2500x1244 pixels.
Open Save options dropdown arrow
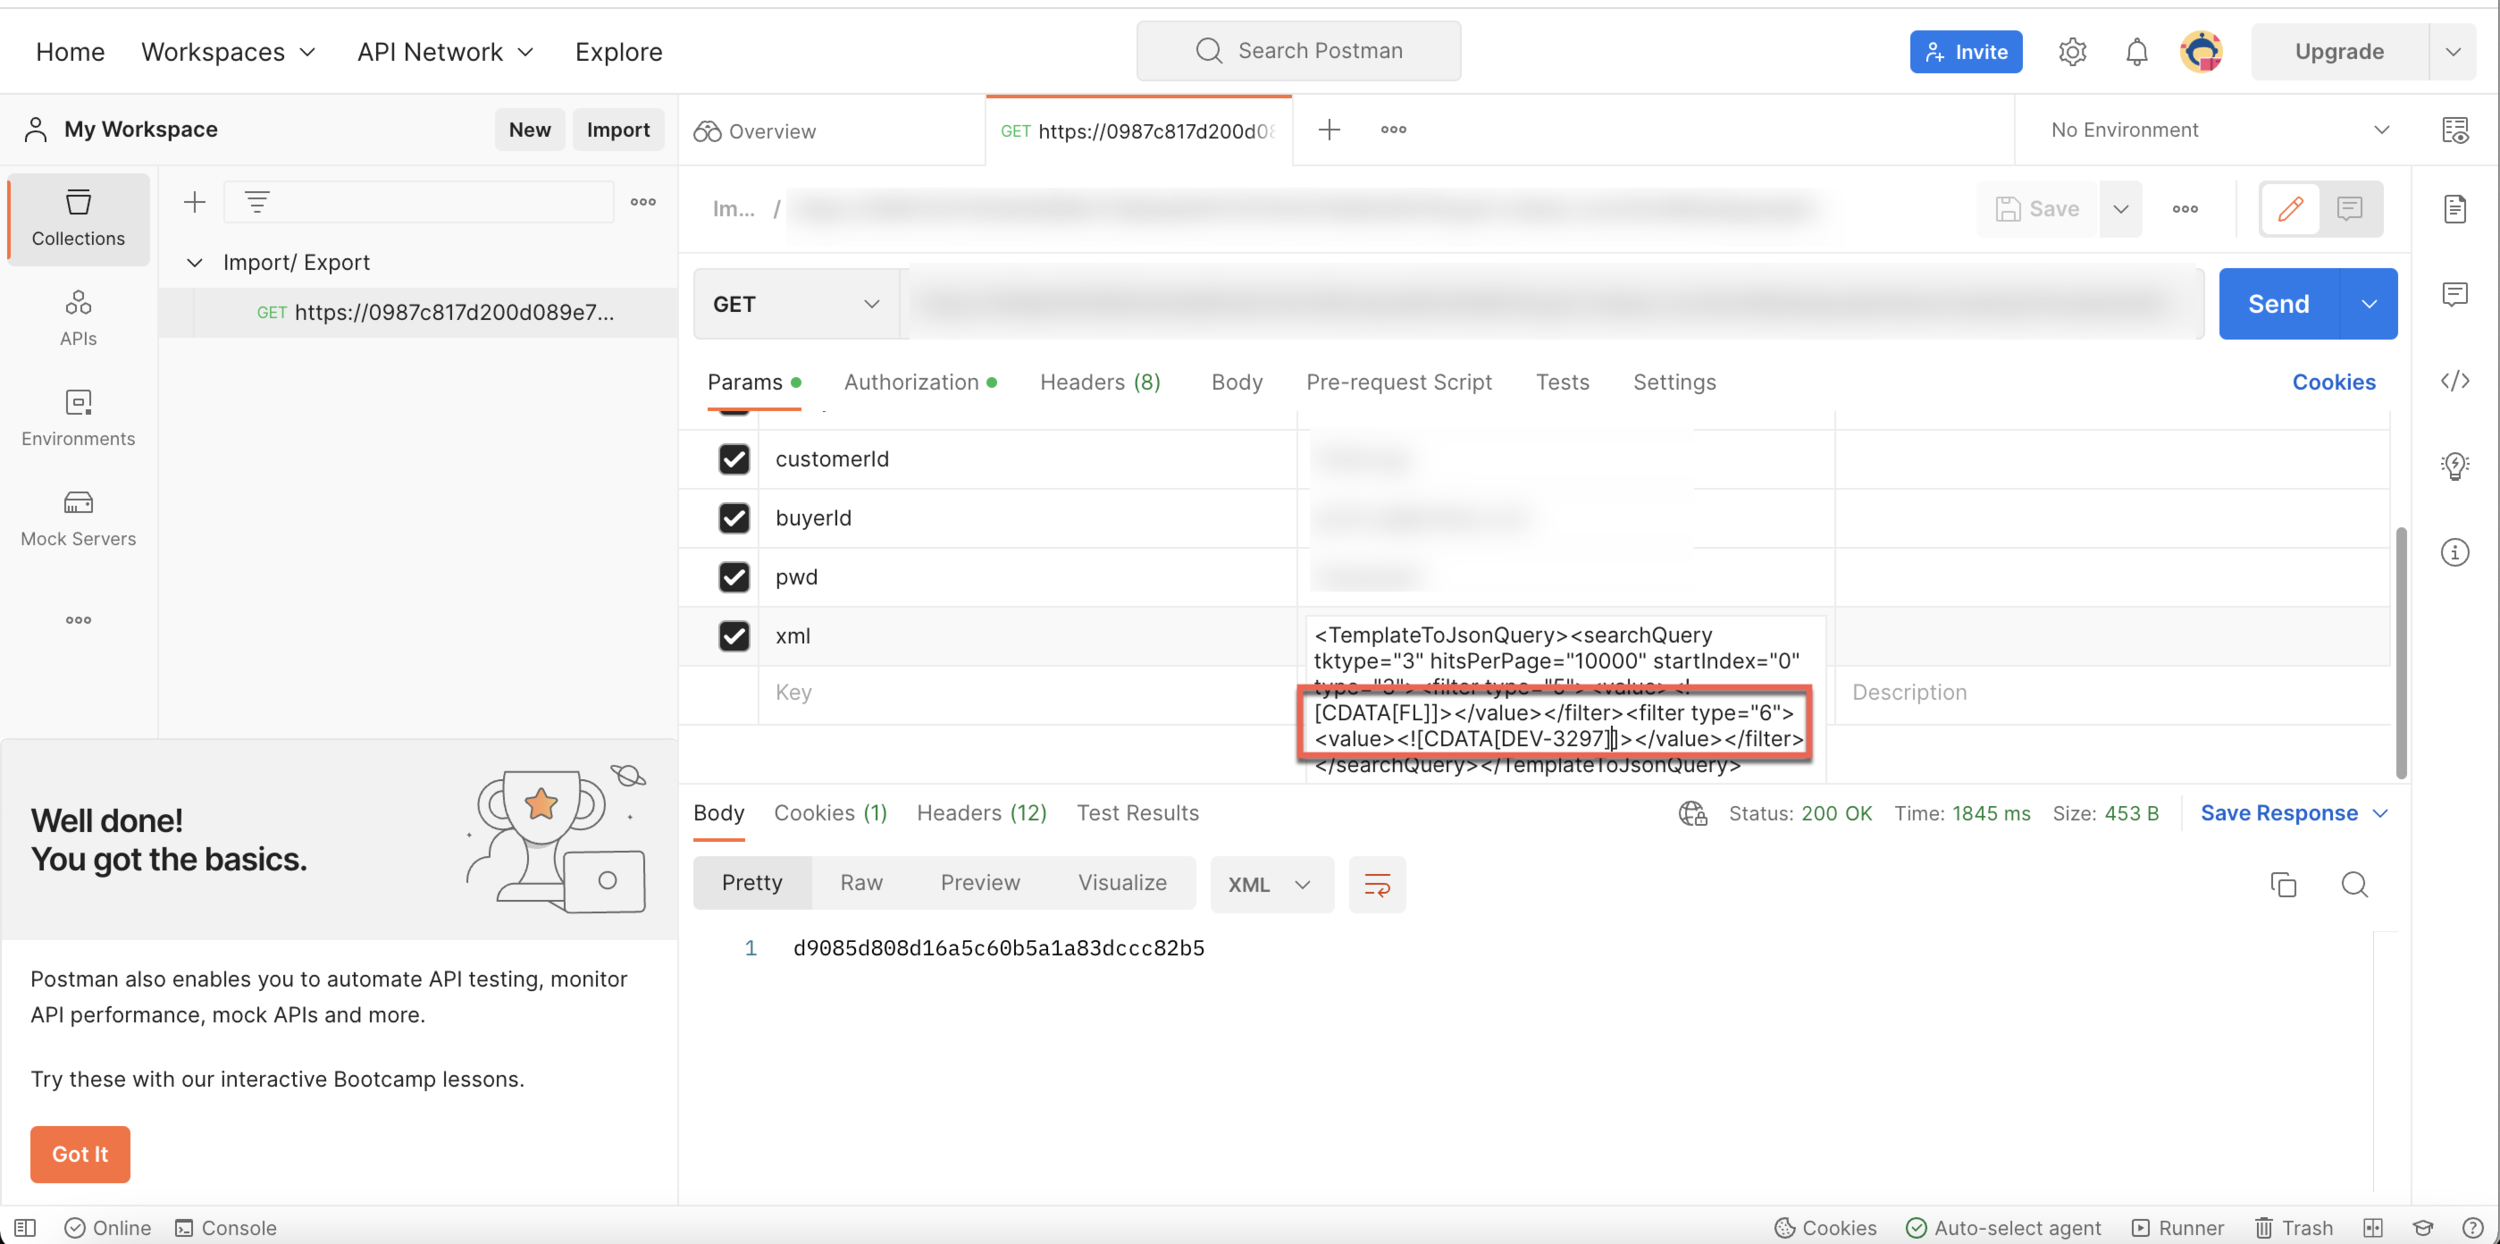click(x=2120, y=209)
